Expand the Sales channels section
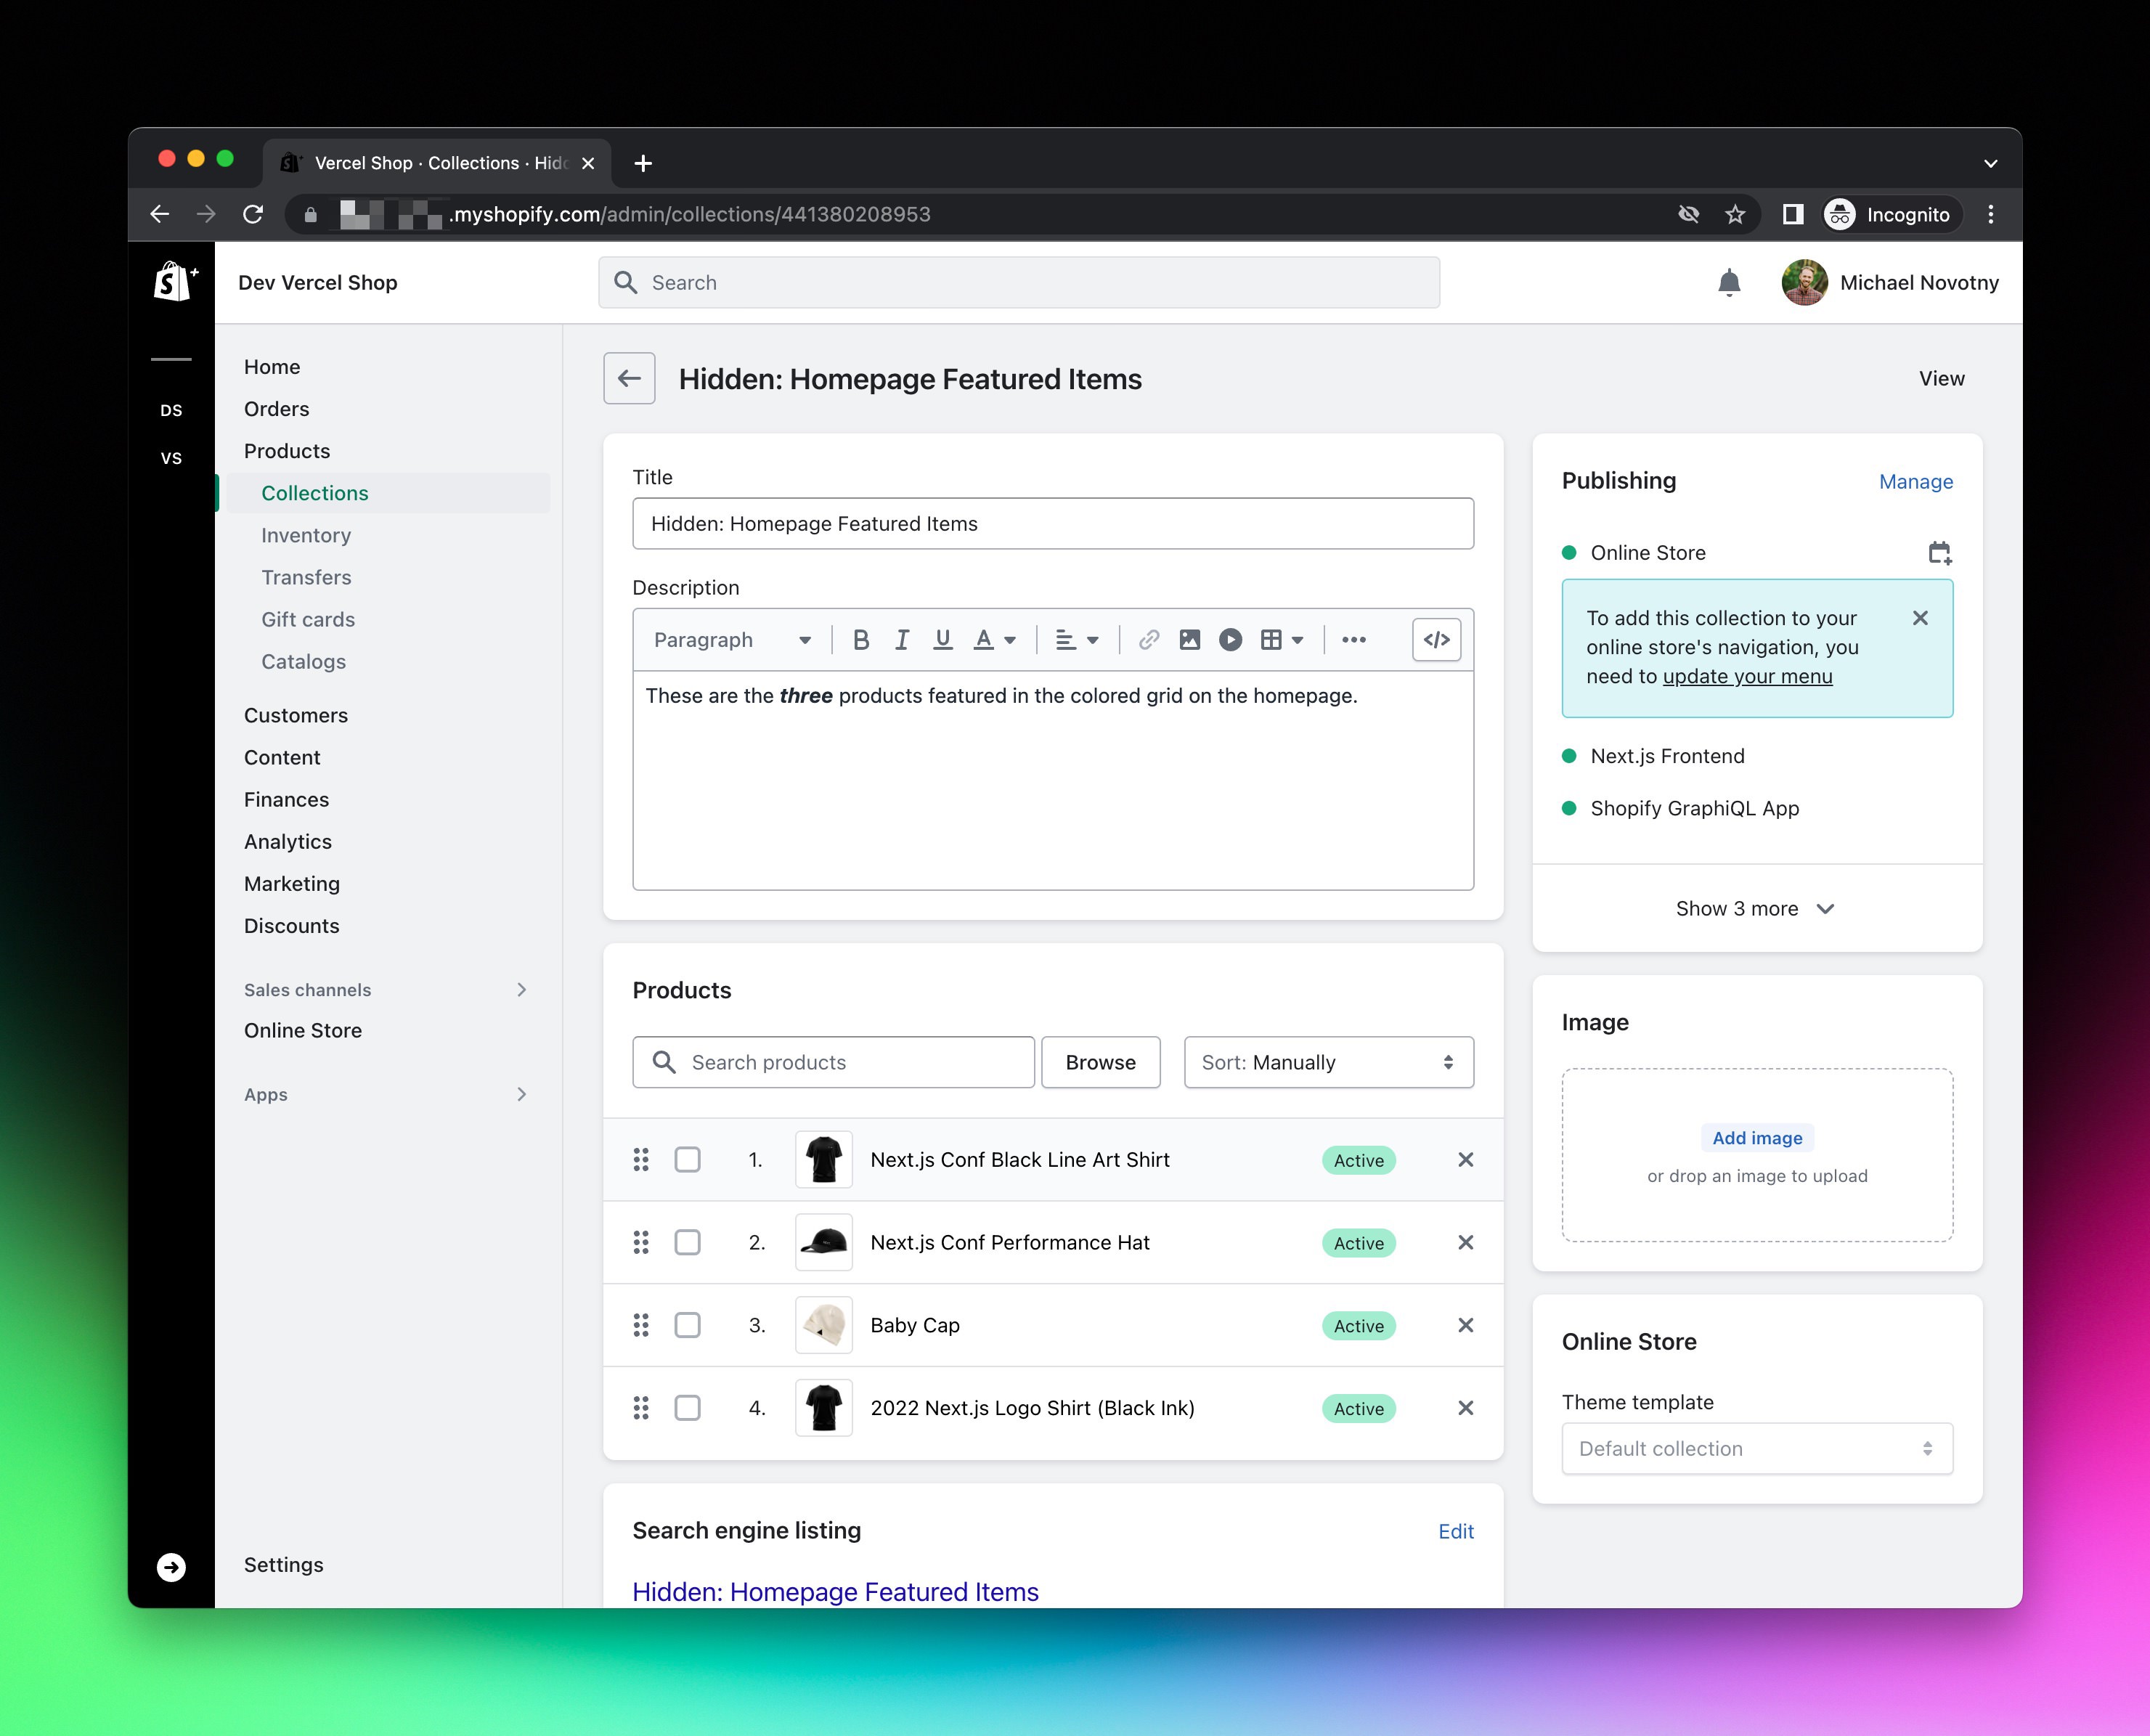Viewport: 2150px width, 1736px height. point(386,990)
